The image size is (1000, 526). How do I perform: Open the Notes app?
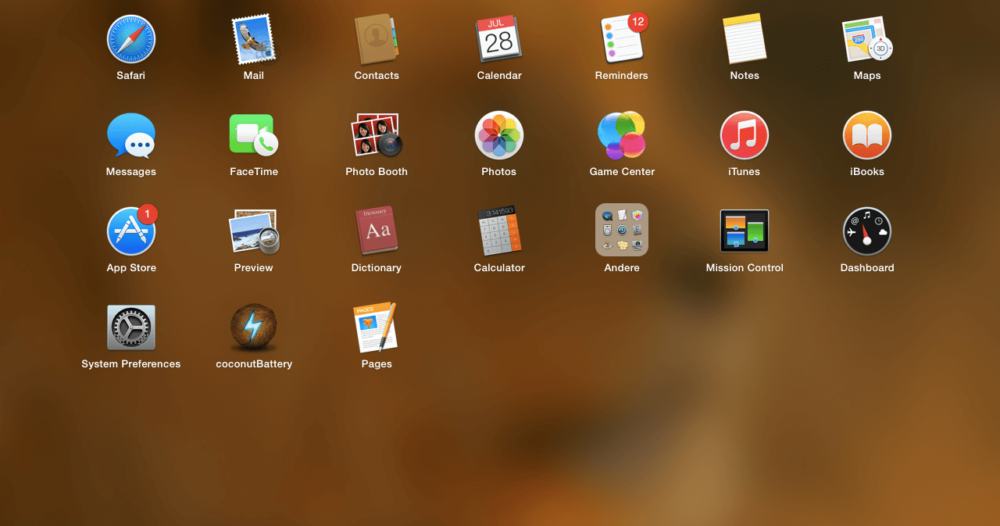click(x=744, y=39)
